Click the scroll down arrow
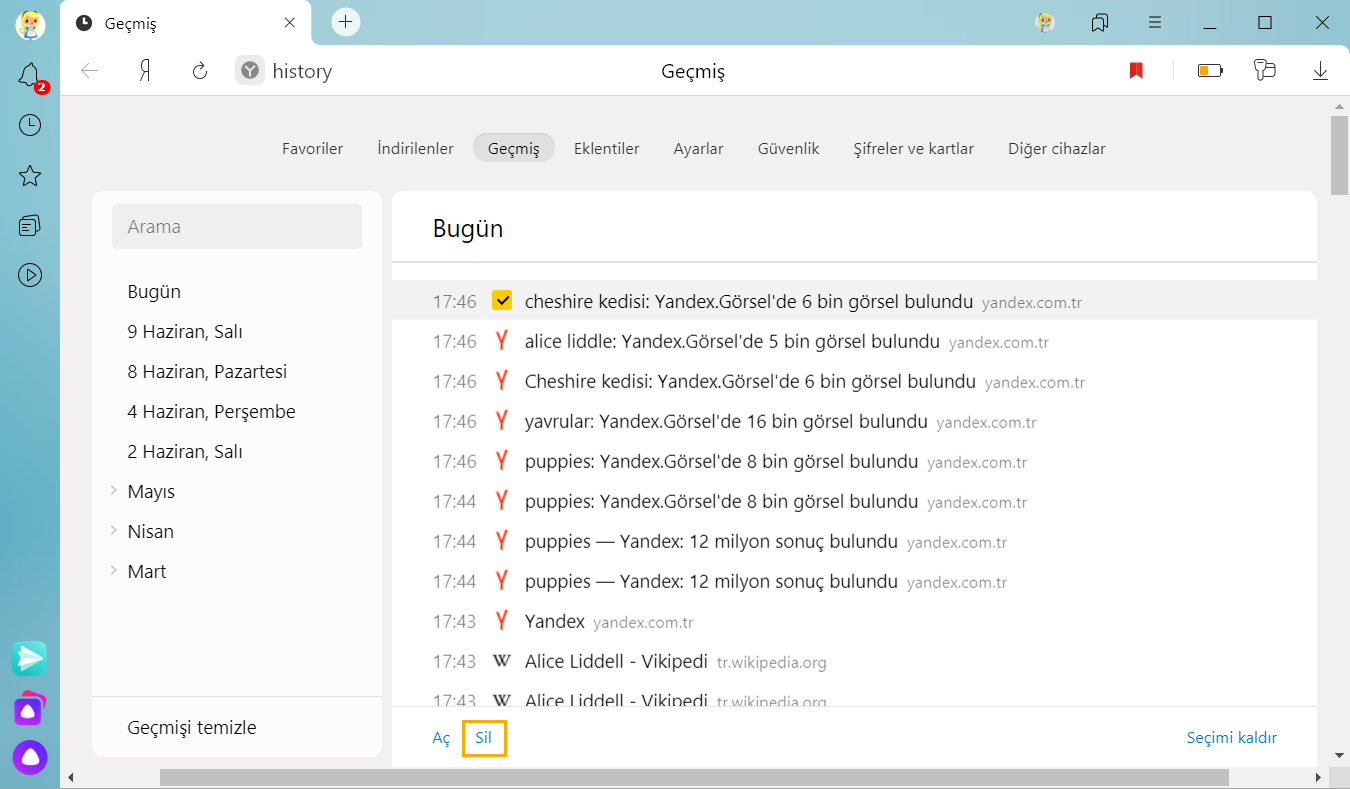This screenshot has width=1350, height=789. [1339, 755]
